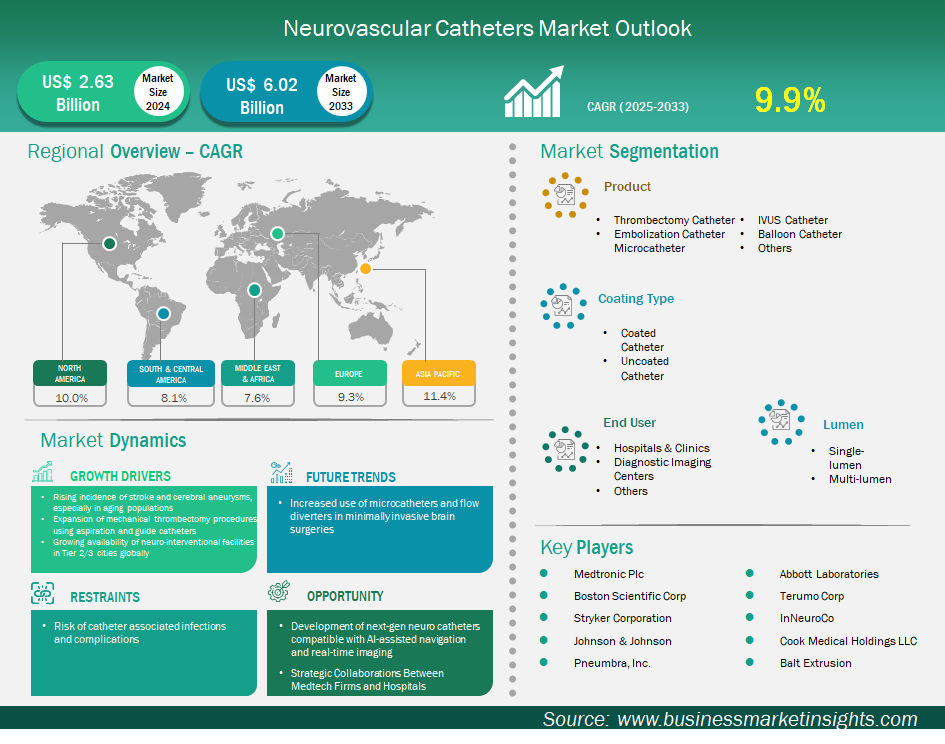This screenshot has height=744, width=945.
Task: Click the Market Segmentation heading
Action: tap(629, 151)
